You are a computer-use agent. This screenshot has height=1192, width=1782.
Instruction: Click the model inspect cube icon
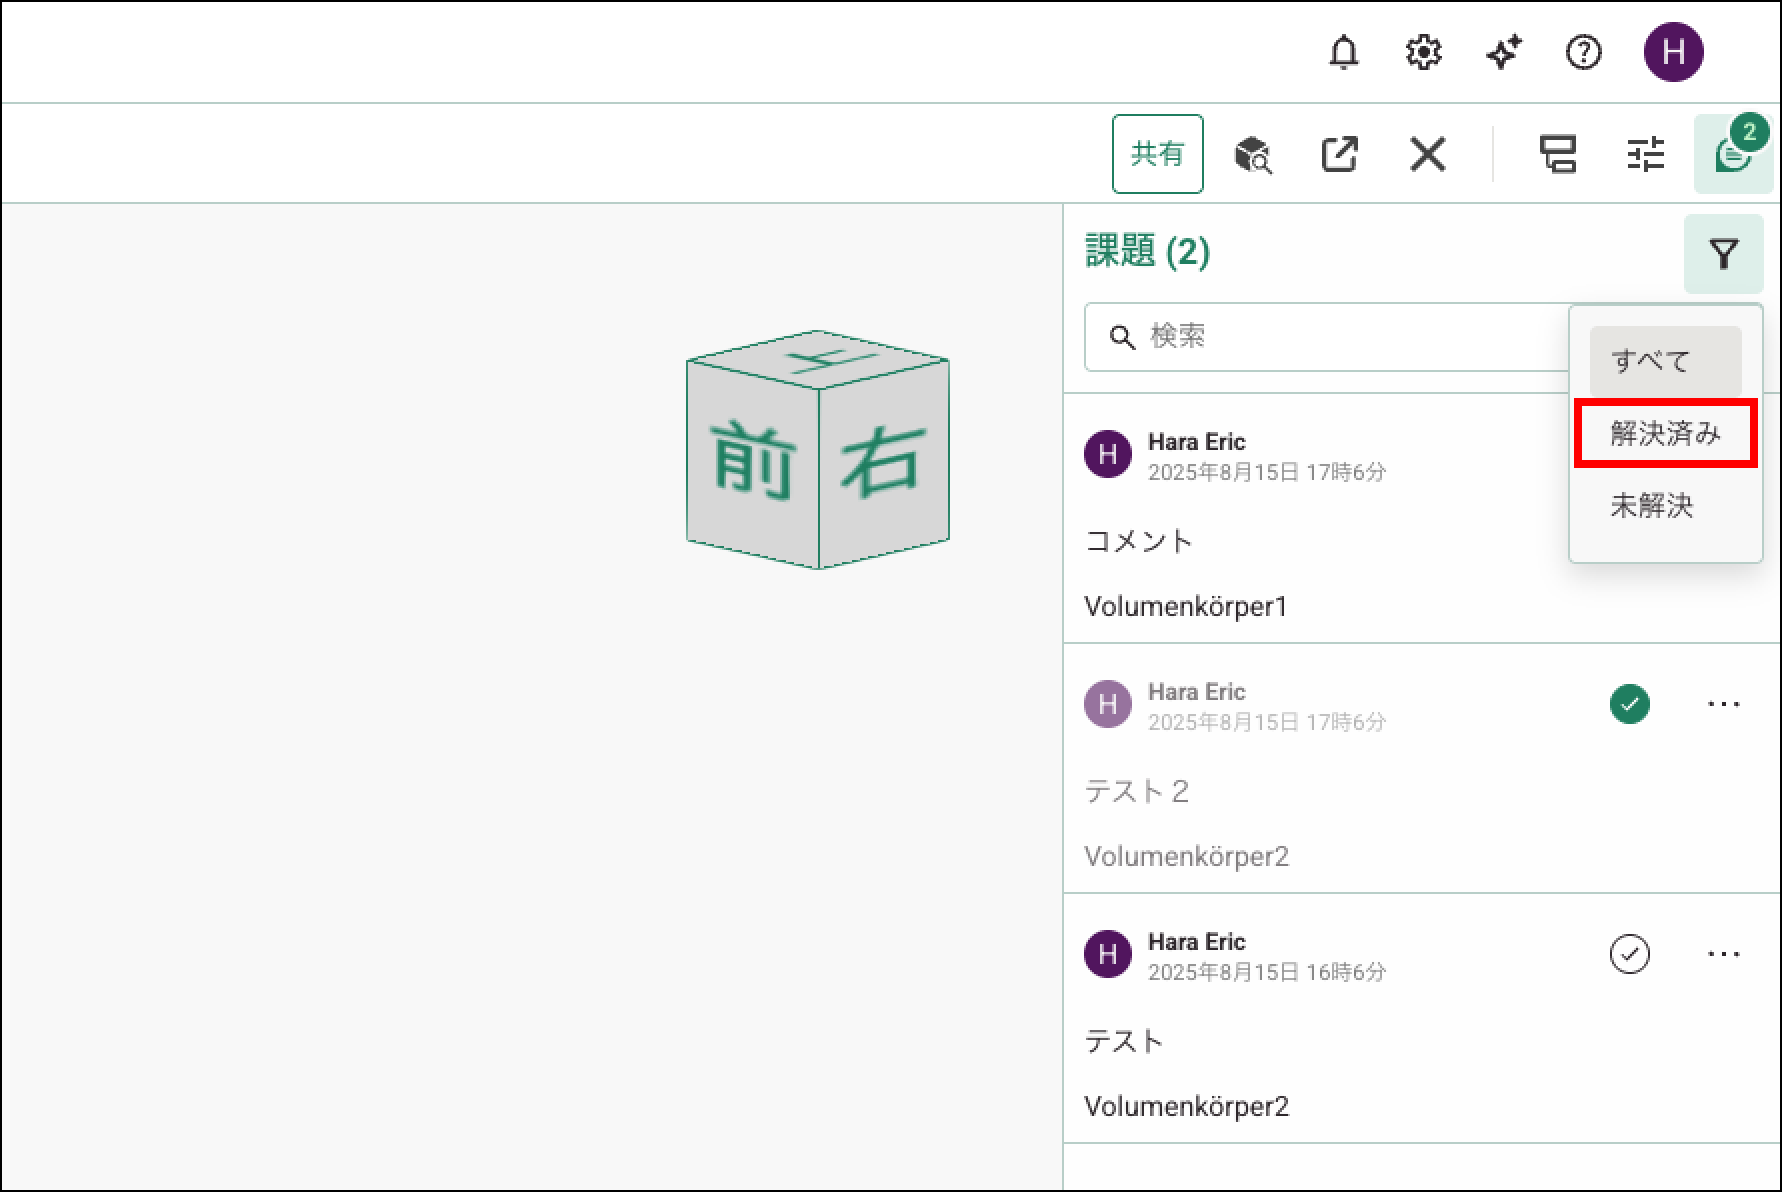[x=1252, y=155]
